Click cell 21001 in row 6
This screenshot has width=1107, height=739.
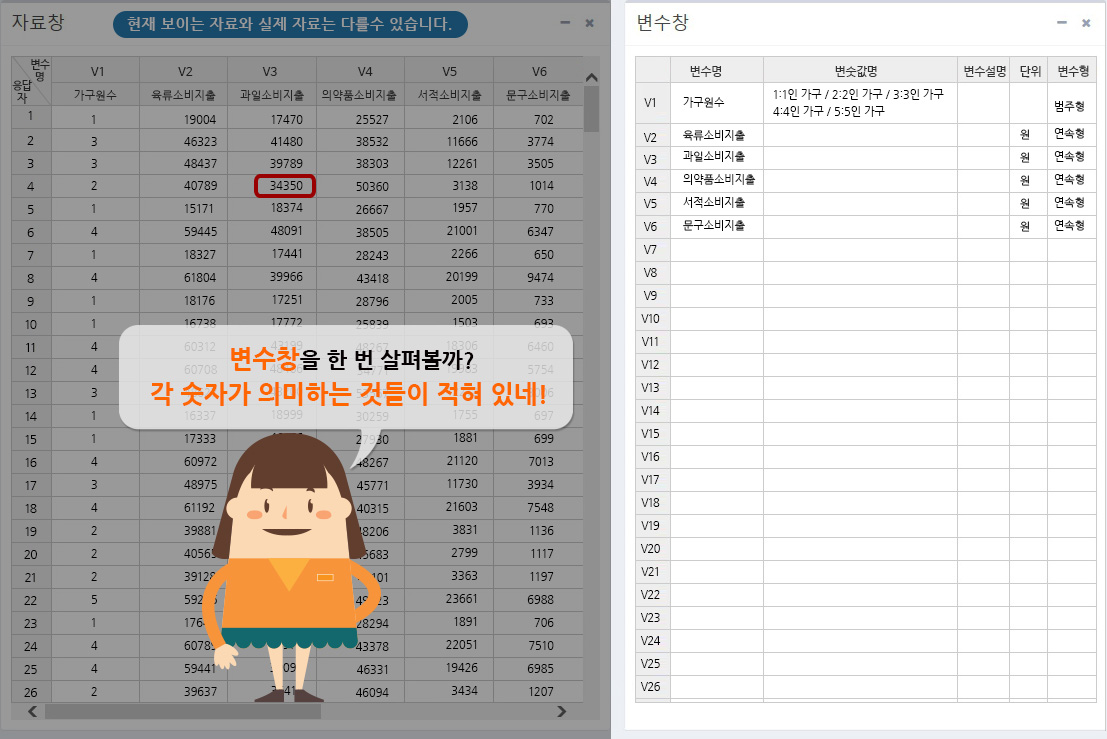point(462,231)
